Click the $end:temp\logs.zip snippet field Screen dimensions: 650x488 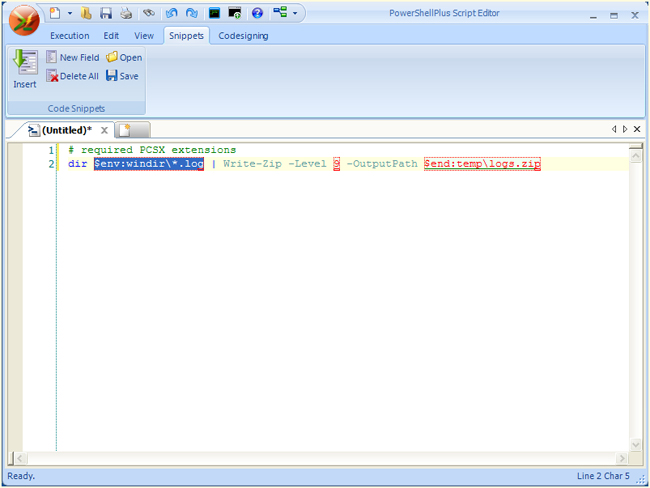pos(483,164)
